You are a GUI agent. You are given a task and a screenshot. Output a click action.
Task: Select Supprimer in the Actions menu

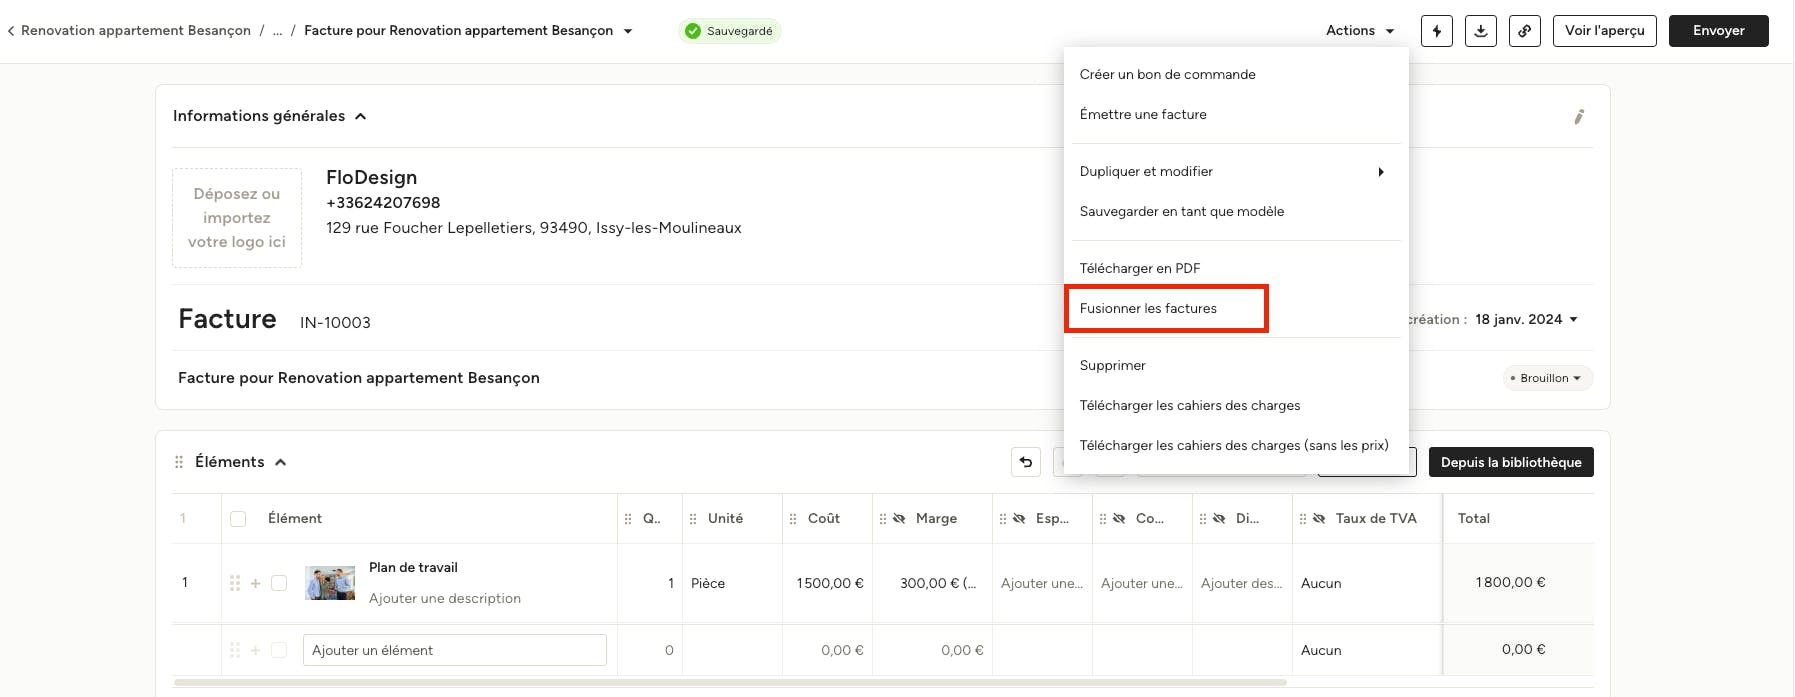tap(1236, 366)
